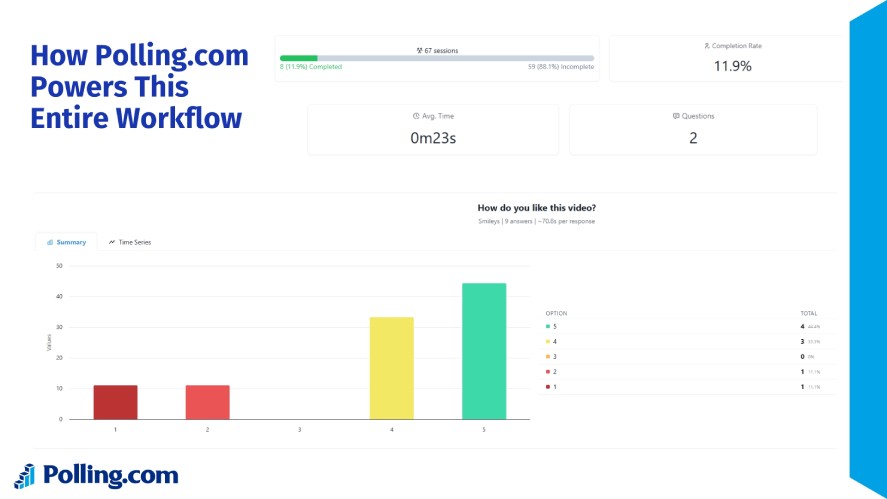Viewport: 887px width, 499px height.
Task: Click the Completion Rate person icon
Action: point(707,46)
